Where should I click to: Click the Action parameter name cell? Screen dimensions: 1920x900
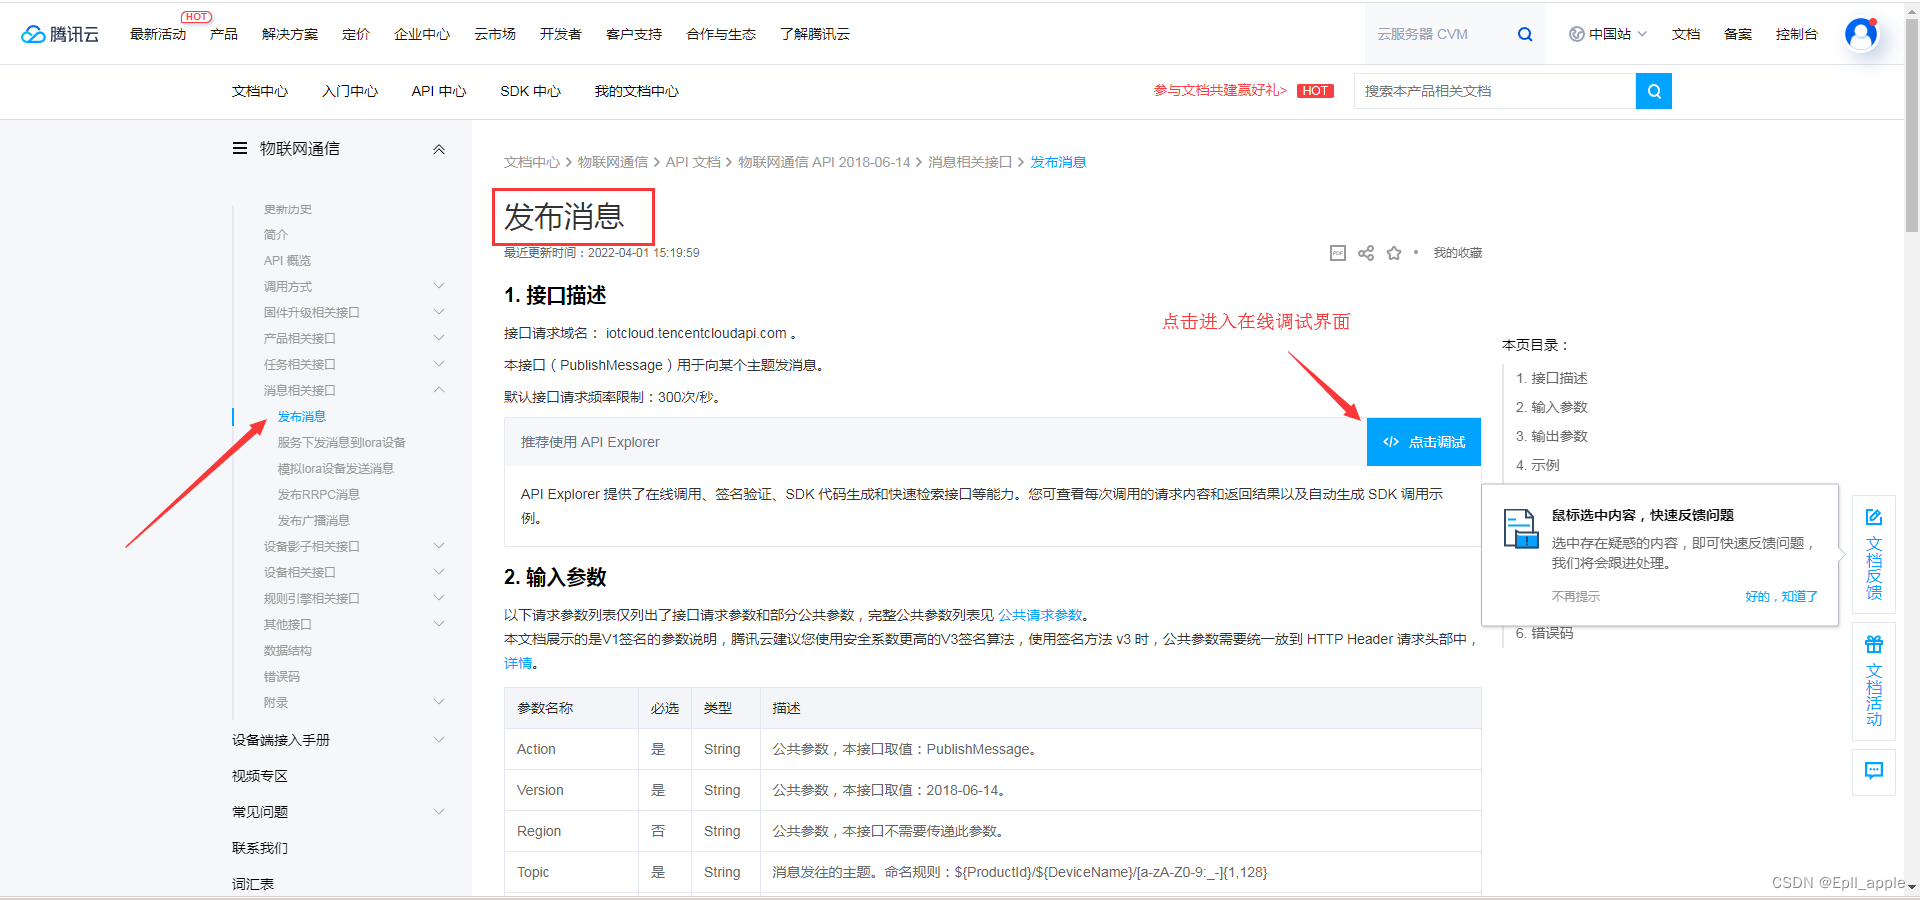[x=571, y=749]
